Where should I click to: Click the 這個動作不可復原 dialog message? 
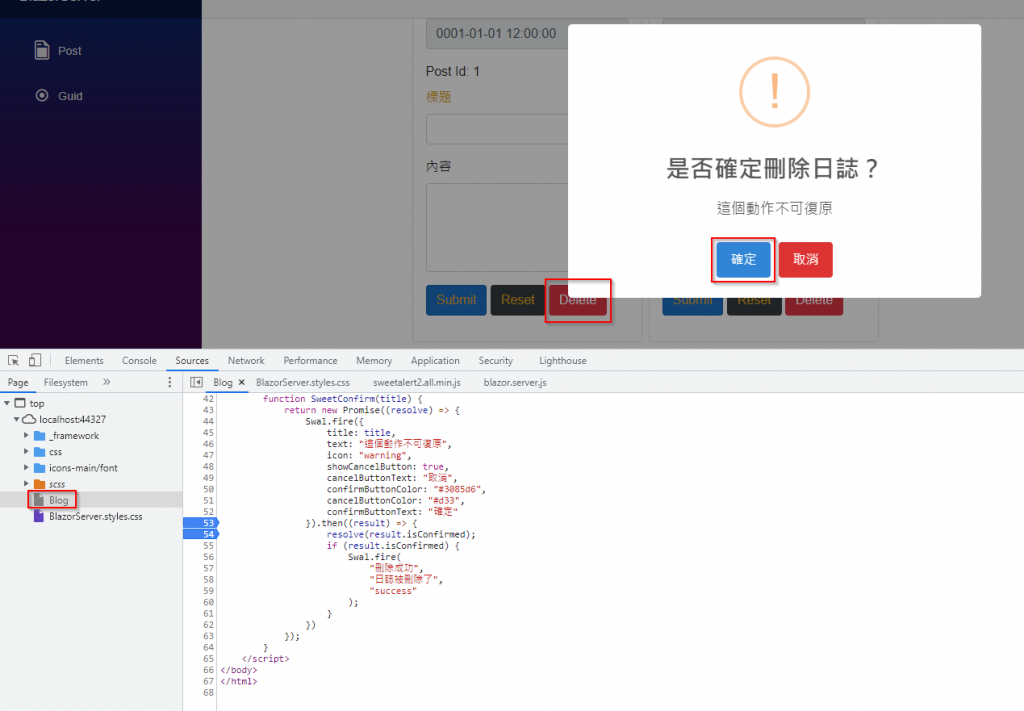[774, 208]
